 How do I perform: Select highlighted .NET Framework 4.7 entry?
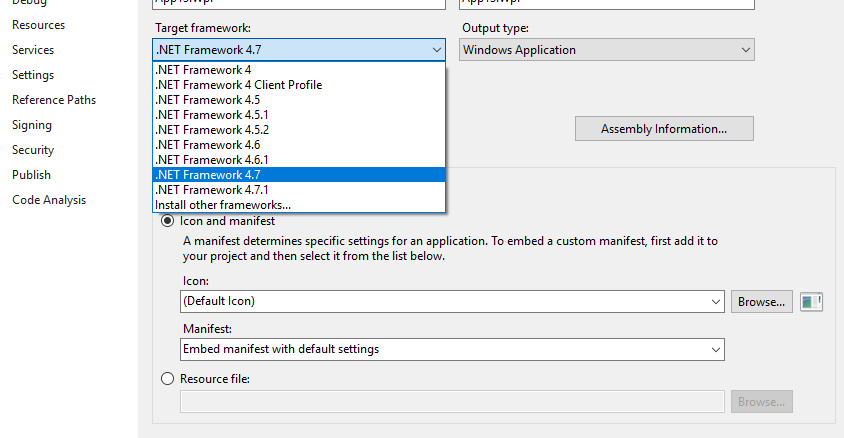(299, 175)
